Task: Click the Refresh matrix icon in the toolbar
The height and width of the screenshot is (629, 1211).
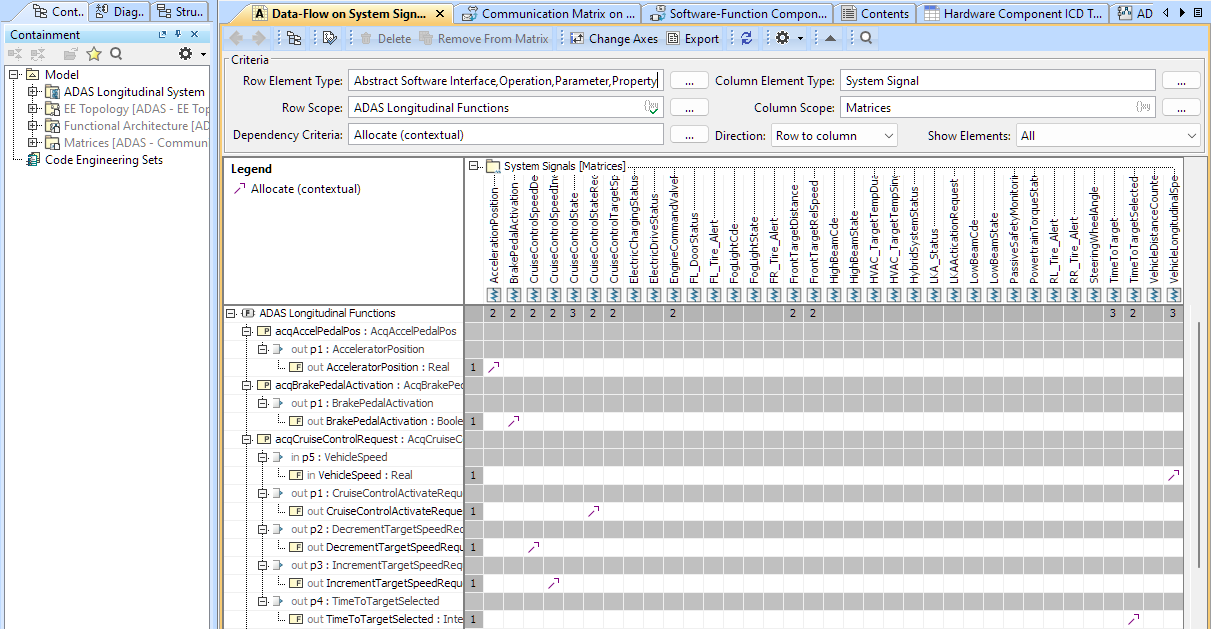Action: (746, 38)
